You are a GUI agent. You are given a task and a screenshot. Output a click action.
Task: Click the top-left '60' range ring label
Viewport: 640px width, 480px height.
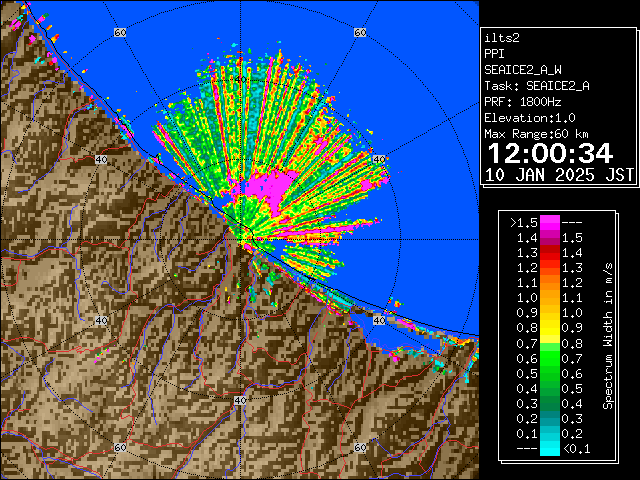pos(120,32)
